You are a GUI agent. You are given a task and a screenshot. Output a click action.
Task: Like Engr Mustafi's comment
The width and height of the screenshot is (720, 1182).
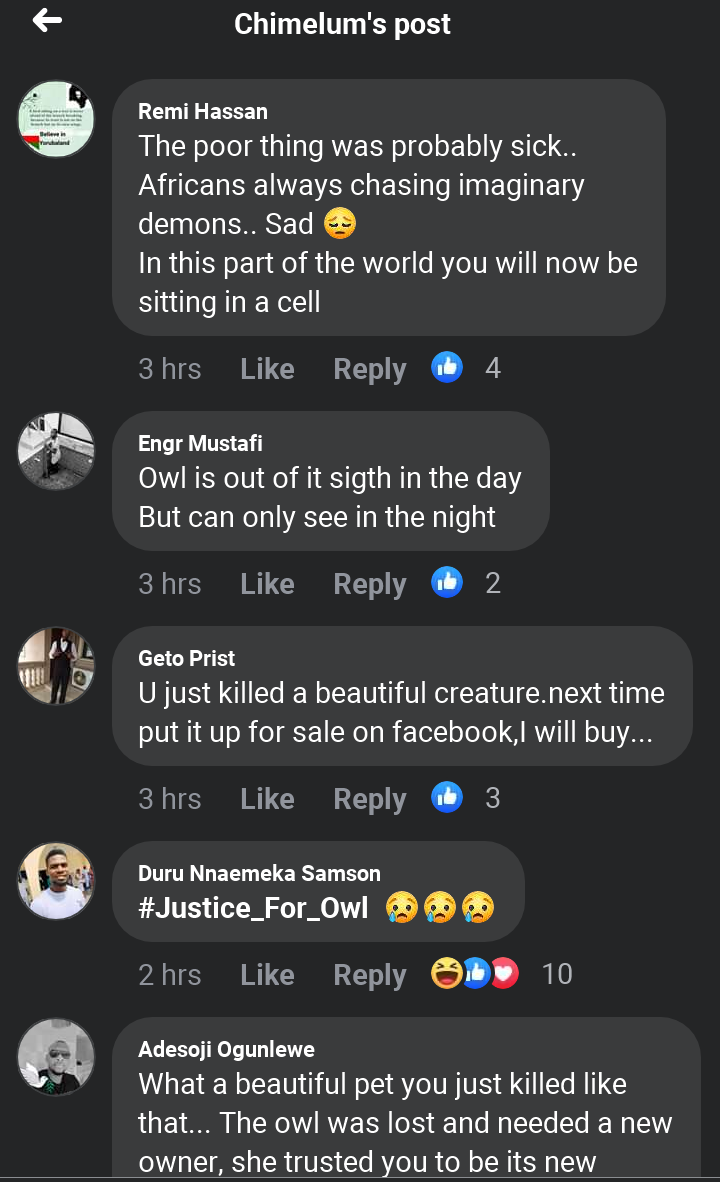pyautogui.click(x=267, y=584)
